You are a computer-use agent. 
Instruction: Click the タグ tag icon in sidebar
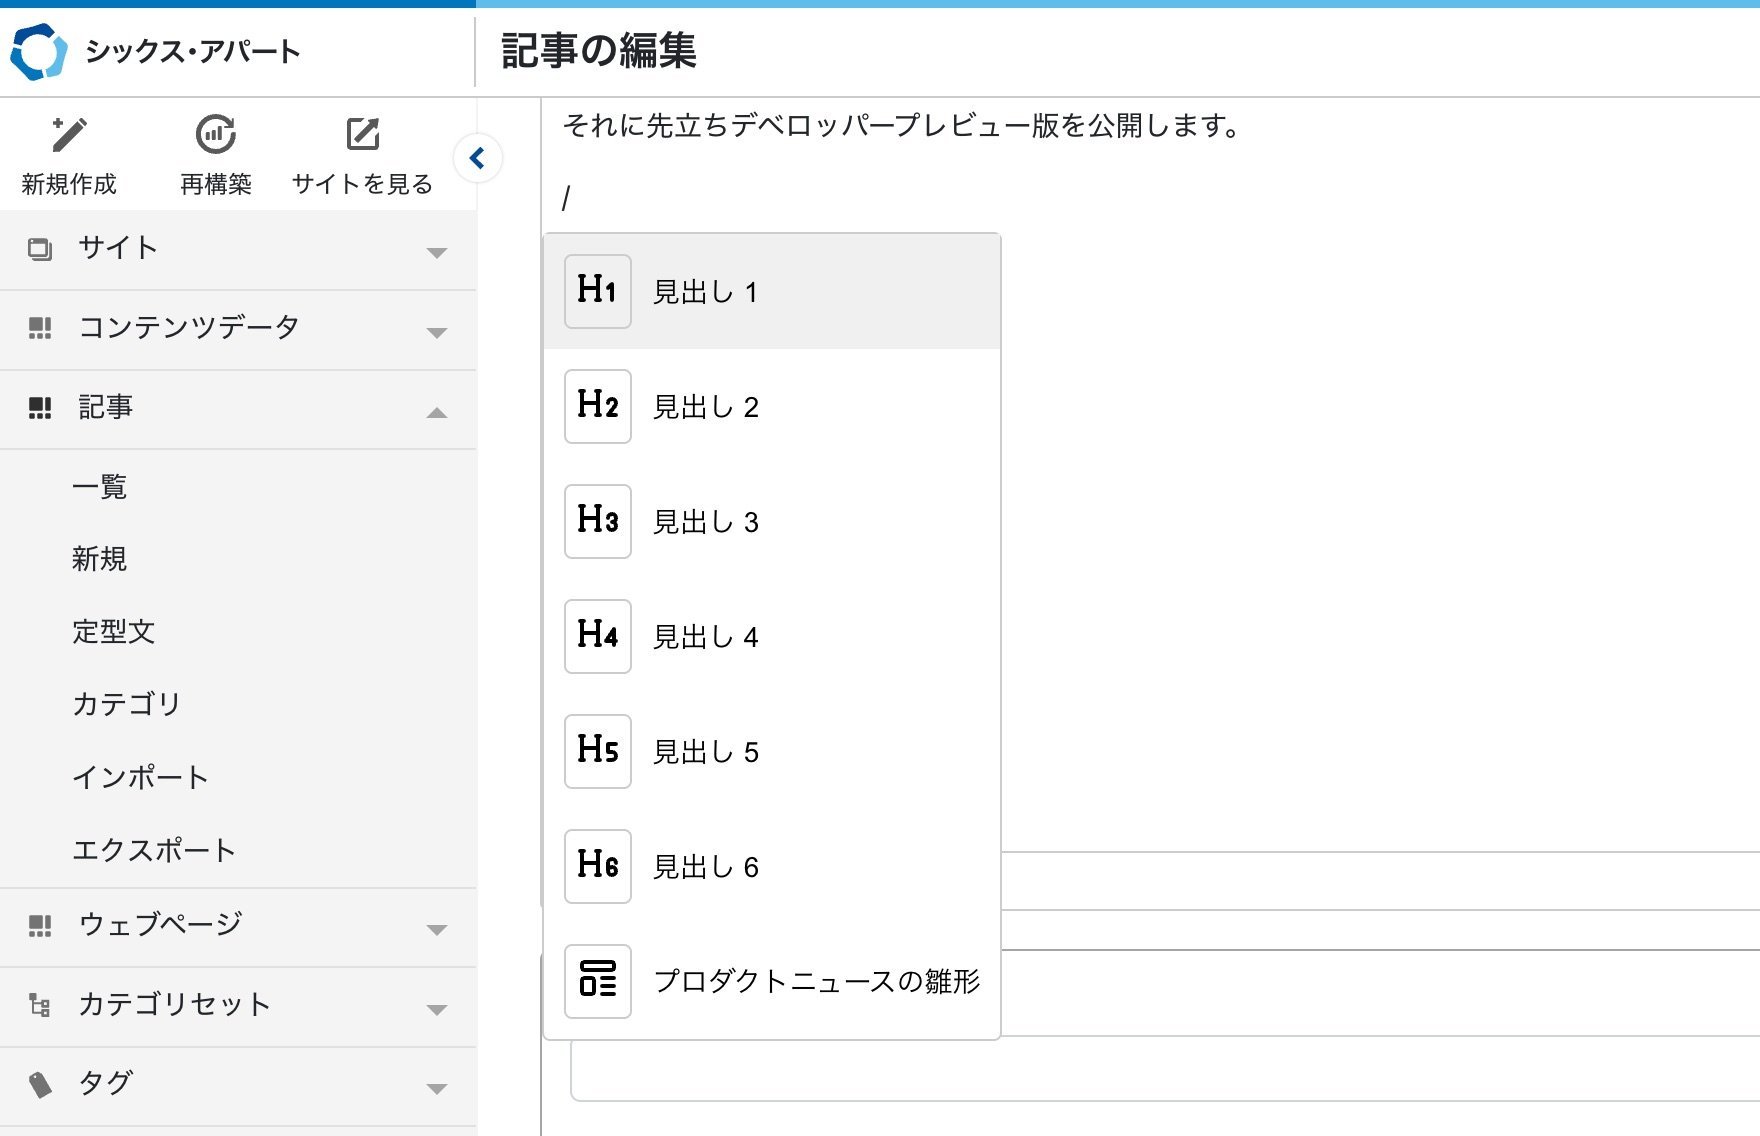[40, 1084]
